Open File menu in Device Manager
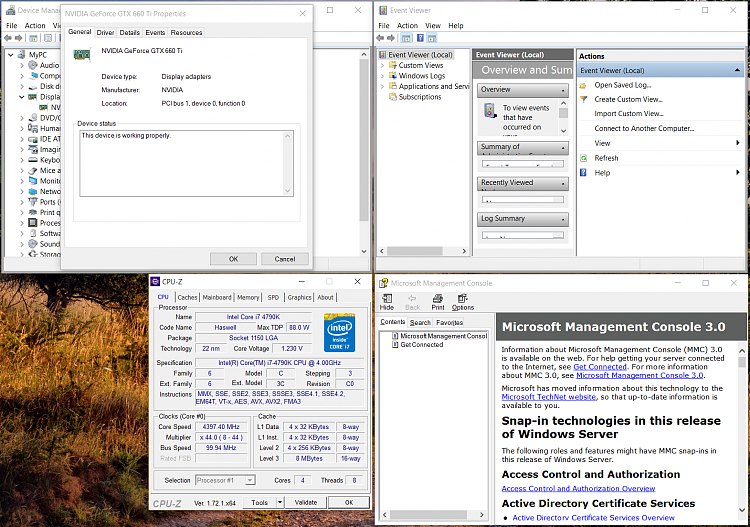The image size is (750, 527). point(11,25)
